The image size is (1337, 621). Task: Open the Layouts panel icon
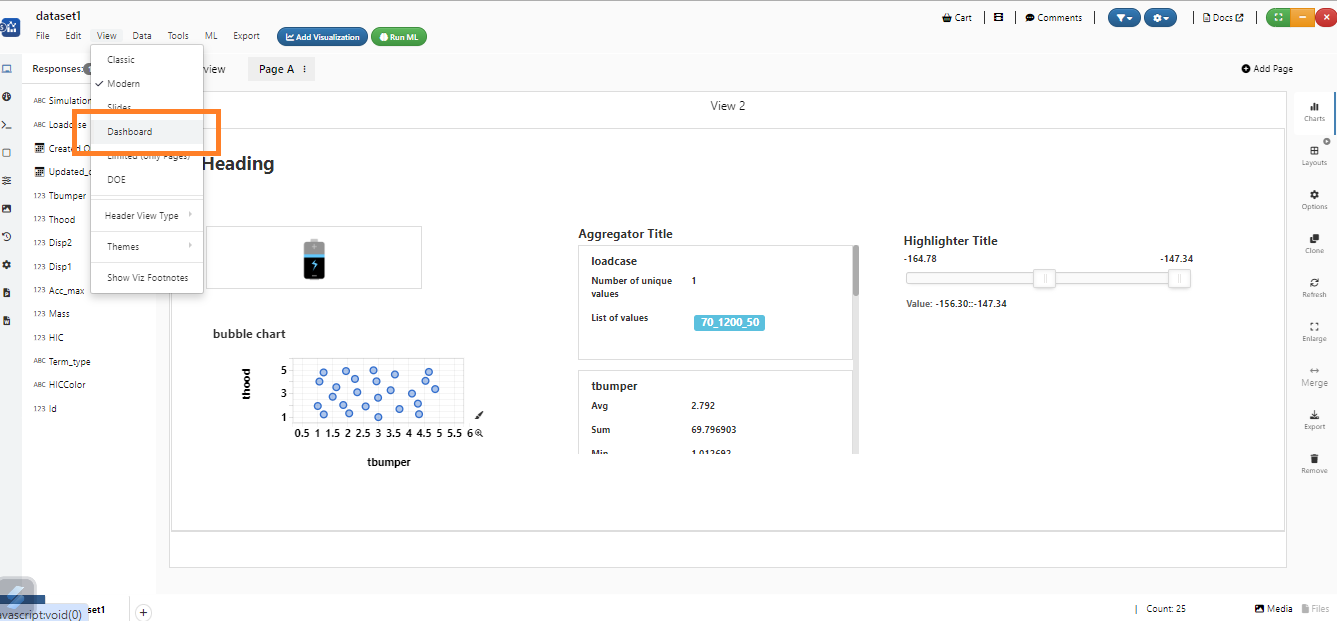(1314, 150)
